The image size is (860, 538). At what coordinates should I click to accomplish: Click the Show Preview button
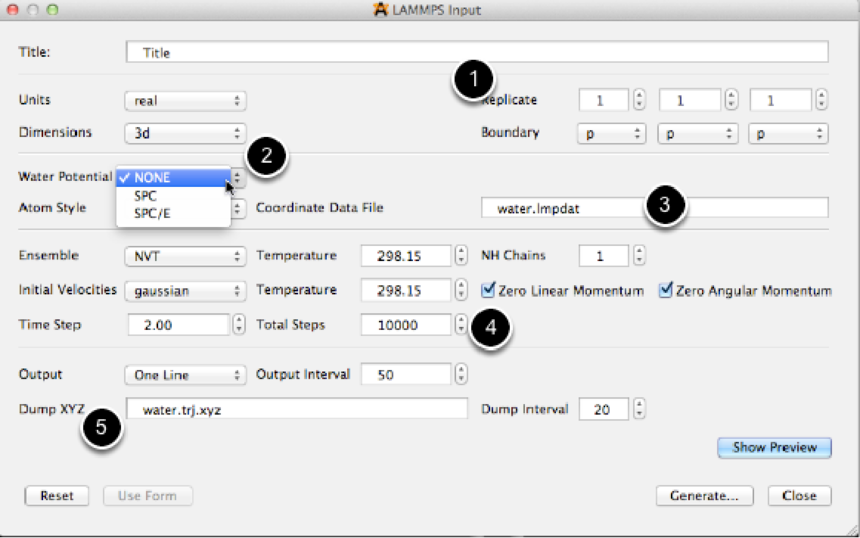coord(774,447)
